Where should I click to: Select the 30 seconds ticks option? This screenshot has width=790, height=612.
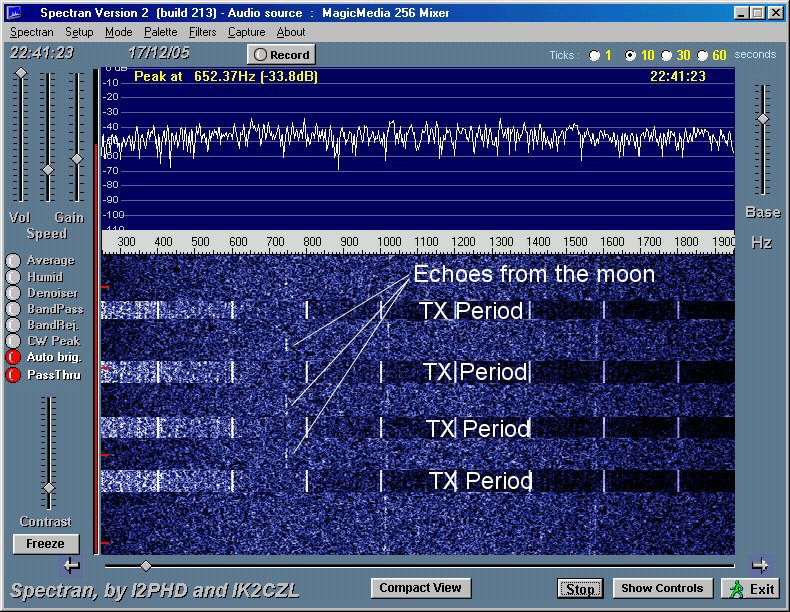click(x=666, y=56)
